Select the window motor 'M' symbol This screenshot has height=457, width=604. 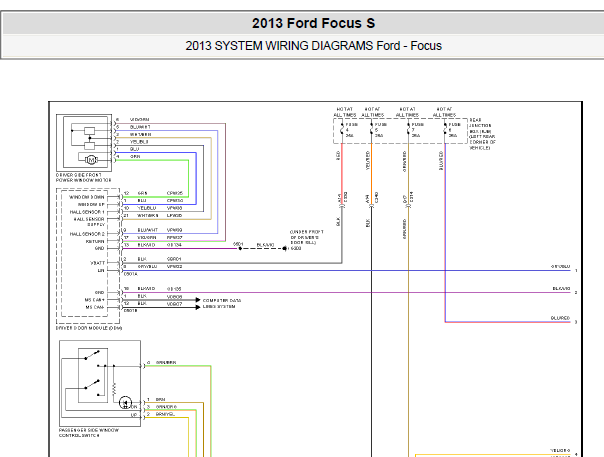click(91, 160)
